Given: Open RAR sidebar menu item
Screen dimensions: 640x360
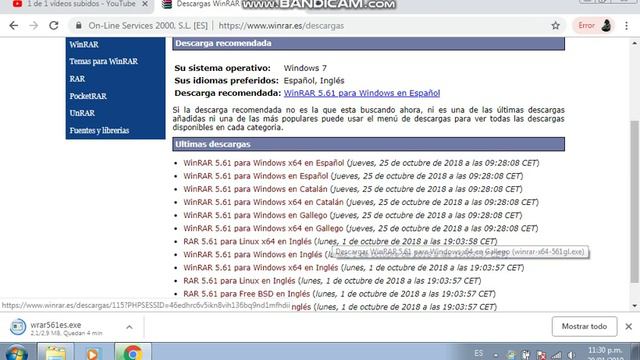Looking at the screenshot, I should [x=77, y=79].
